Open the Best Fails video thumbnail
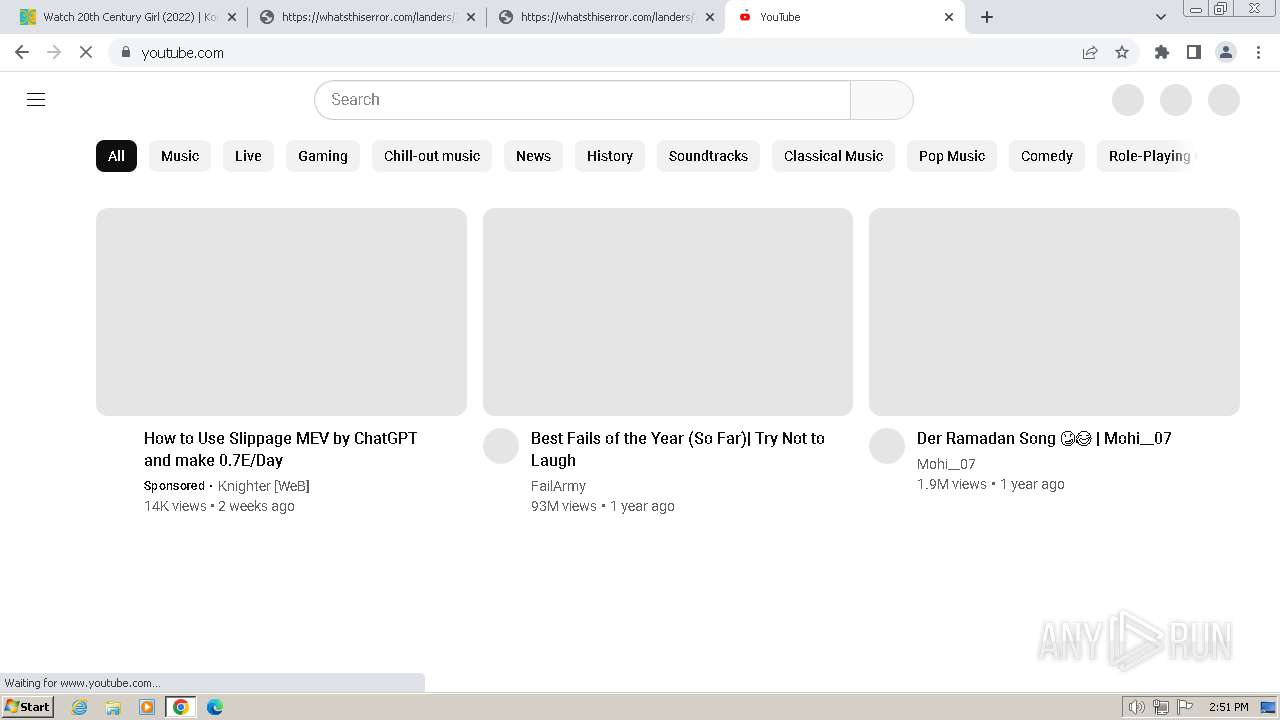 coord(668,312)
